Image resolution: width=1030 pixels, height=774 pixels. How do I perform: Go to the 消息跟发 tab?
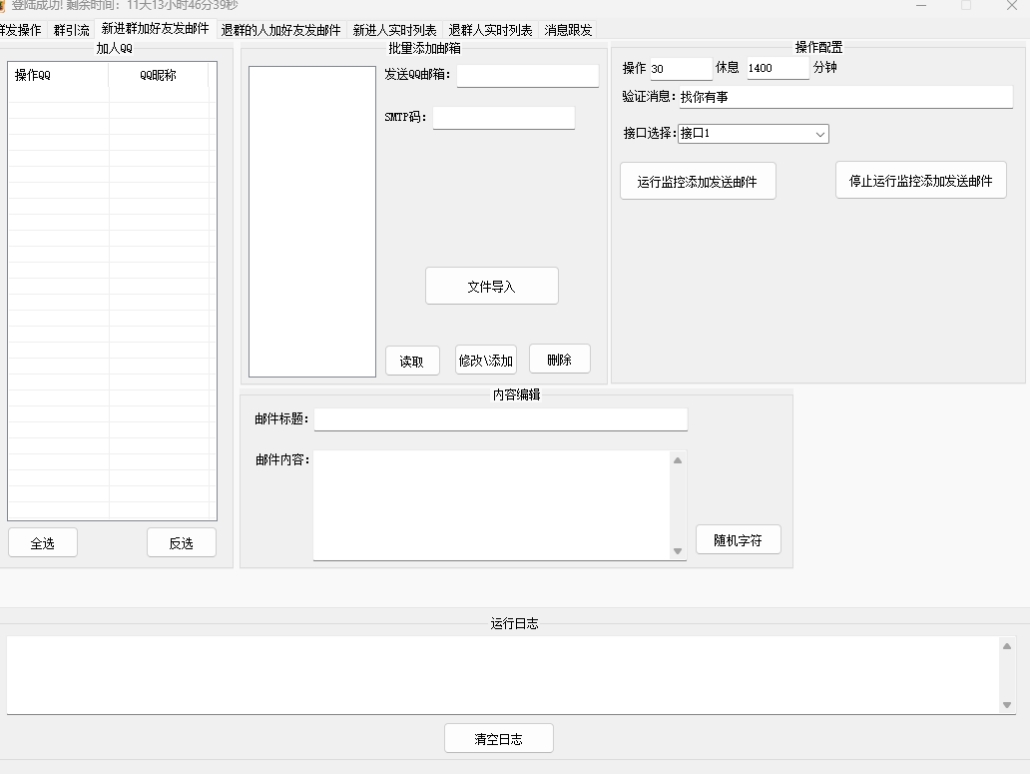pos(568,30)
